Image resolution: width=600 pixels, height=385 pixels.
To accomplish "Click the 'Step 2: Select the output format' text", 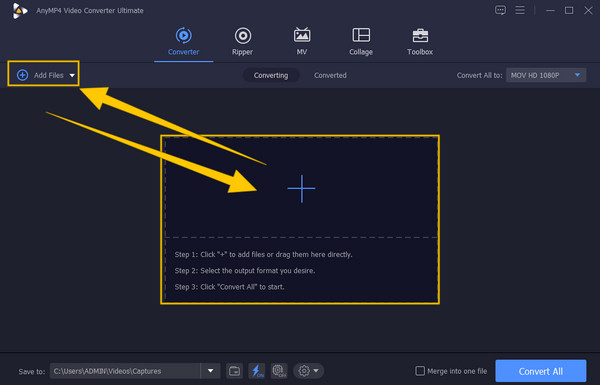I will tap(245, 271).
